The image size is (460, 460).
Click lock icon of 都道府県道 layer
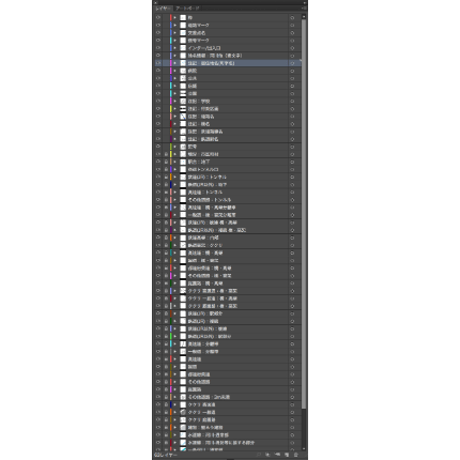point(166,374)
